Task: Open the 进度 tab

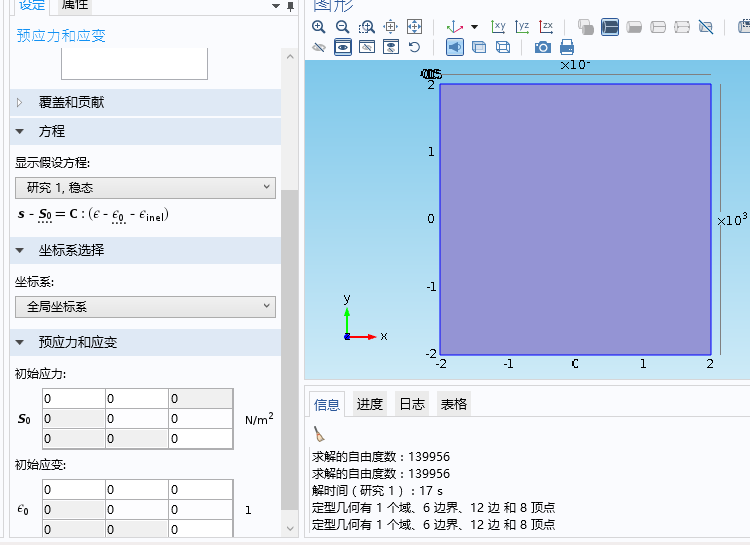Action: pyautogui.click(x=370, y=404)
